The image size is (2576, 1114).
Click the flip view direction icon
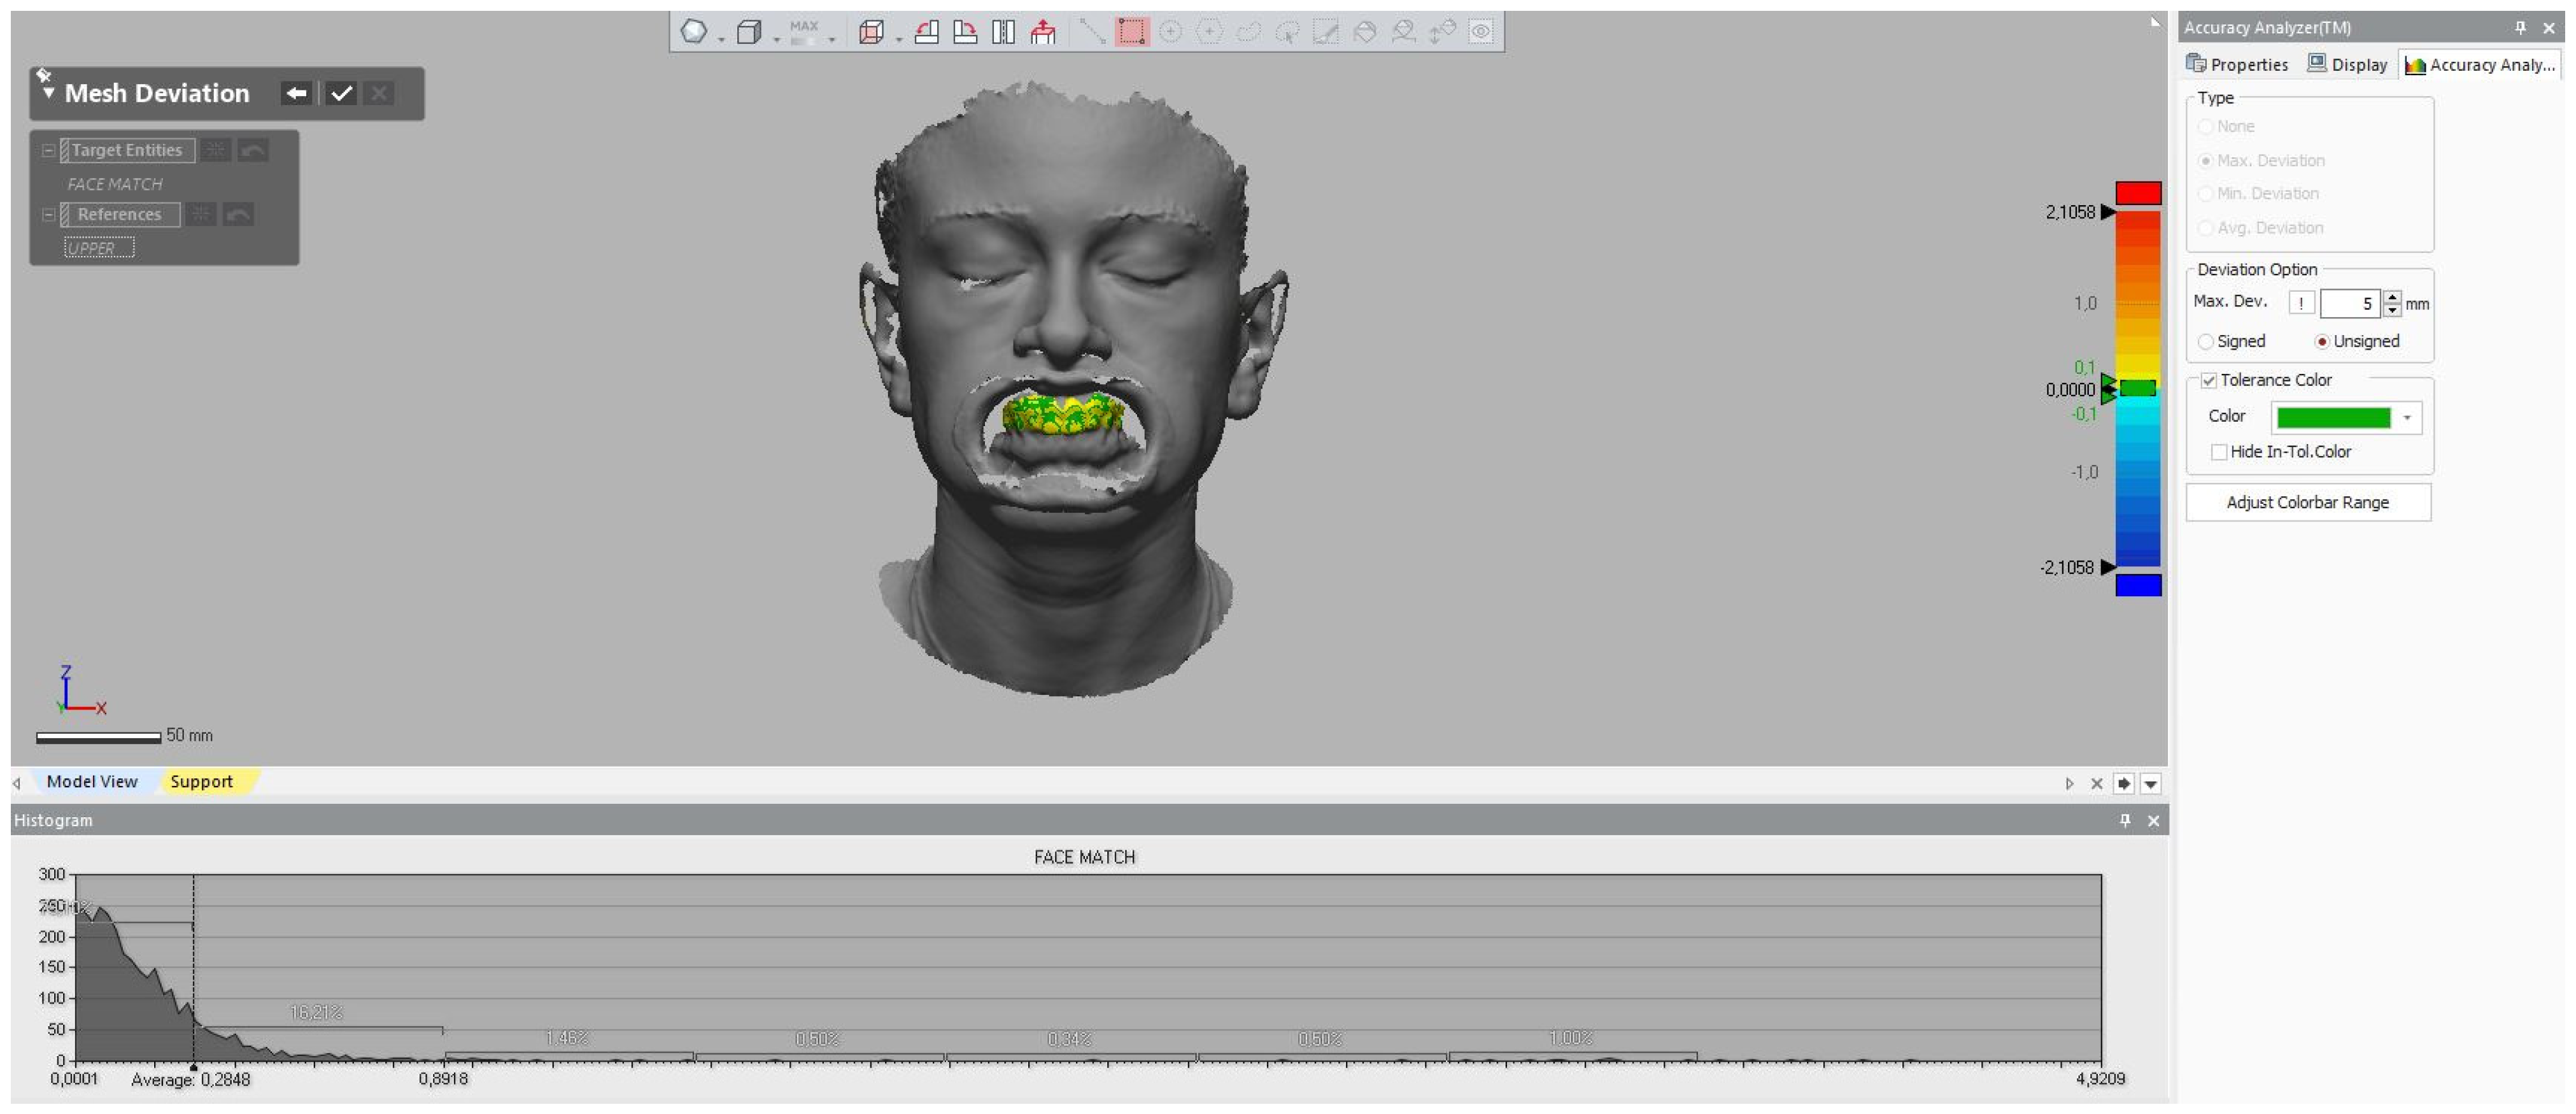[x=1003, y=32]
